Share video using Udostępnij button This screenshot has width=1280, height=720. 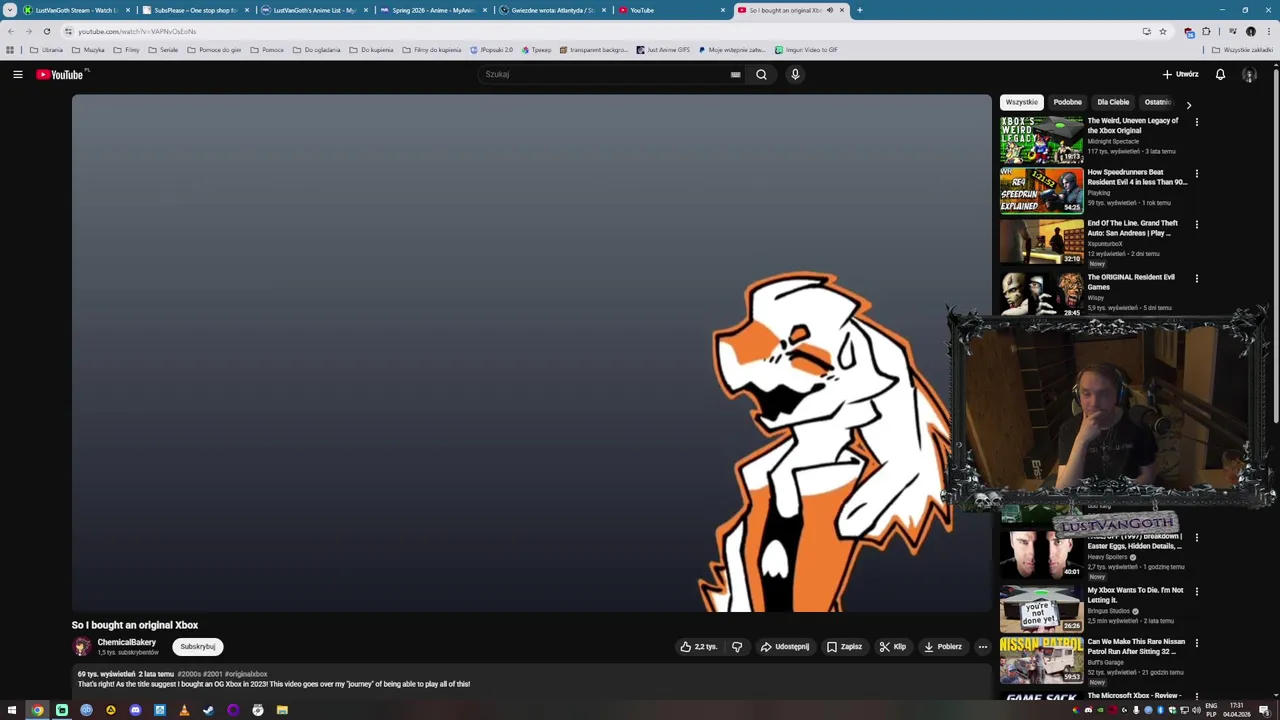[785, 647]
